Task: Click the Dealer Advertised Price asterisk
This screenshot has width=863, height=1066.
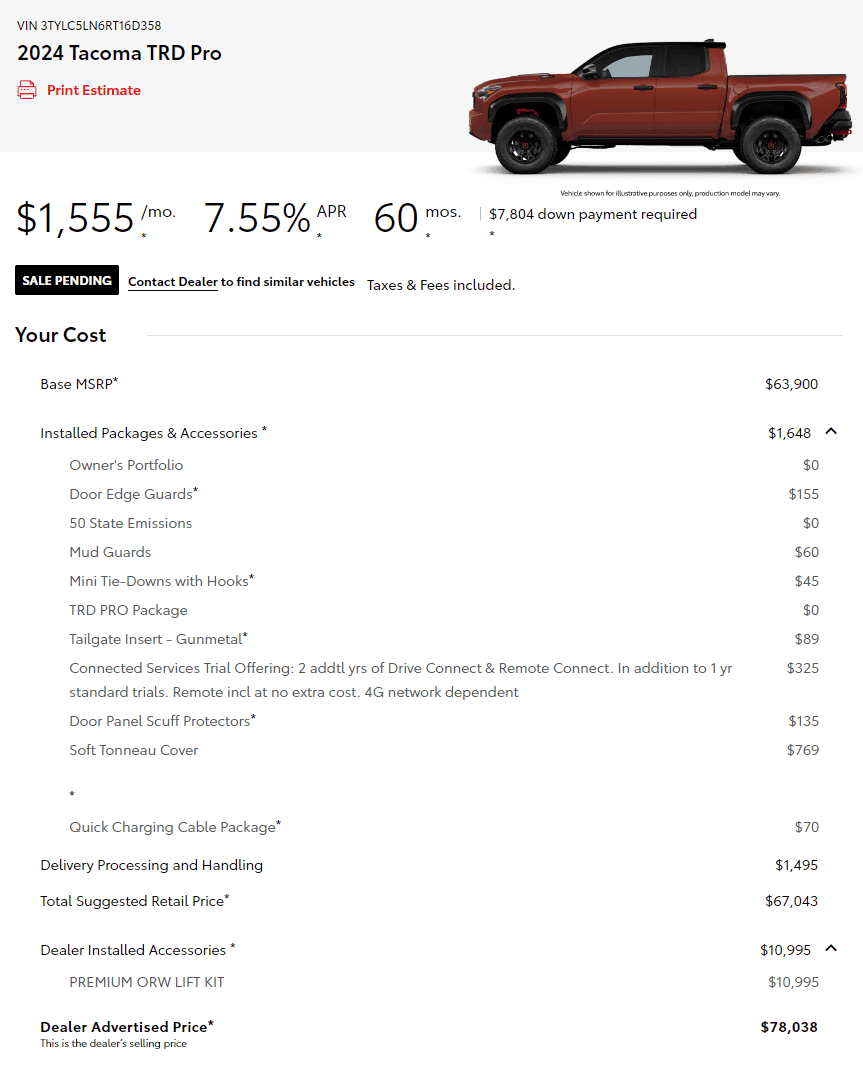Action: click(x=211, y=1023)
